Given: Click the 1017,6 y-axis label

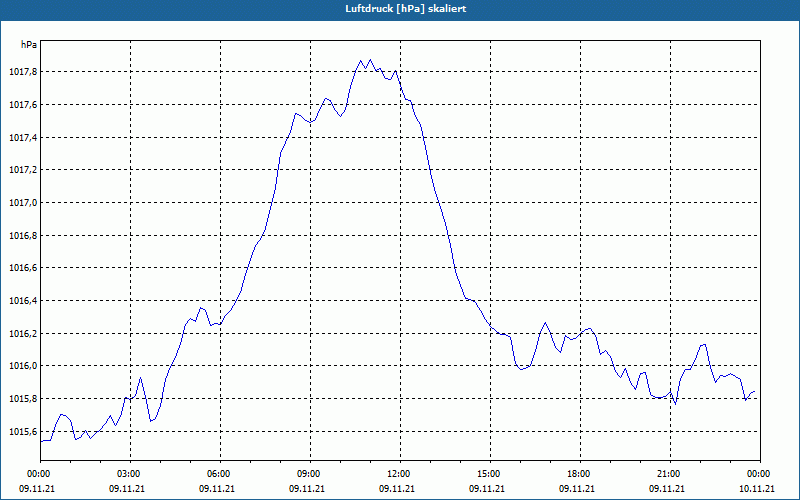Looking at the screenshot, I should click(23, 105).
